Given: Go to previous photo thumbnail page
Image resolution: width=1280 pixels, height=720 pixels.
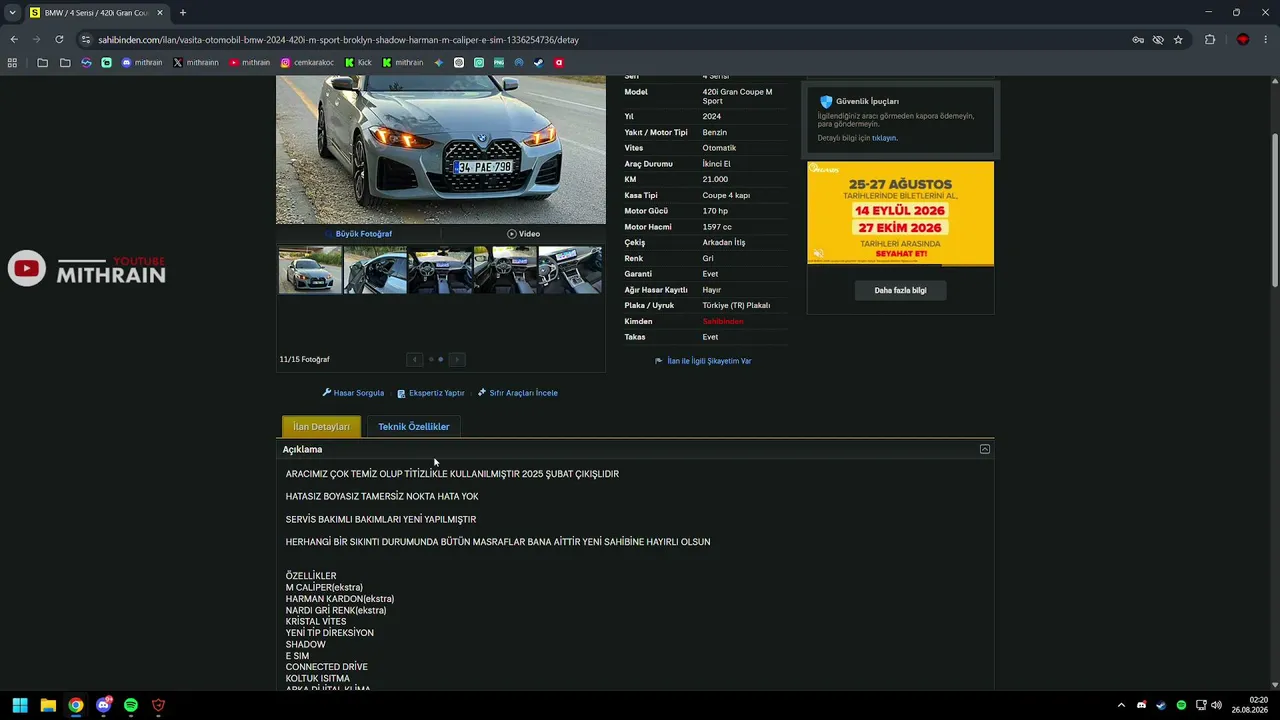Looking at the screenshot, I should [x=415, y=359].
